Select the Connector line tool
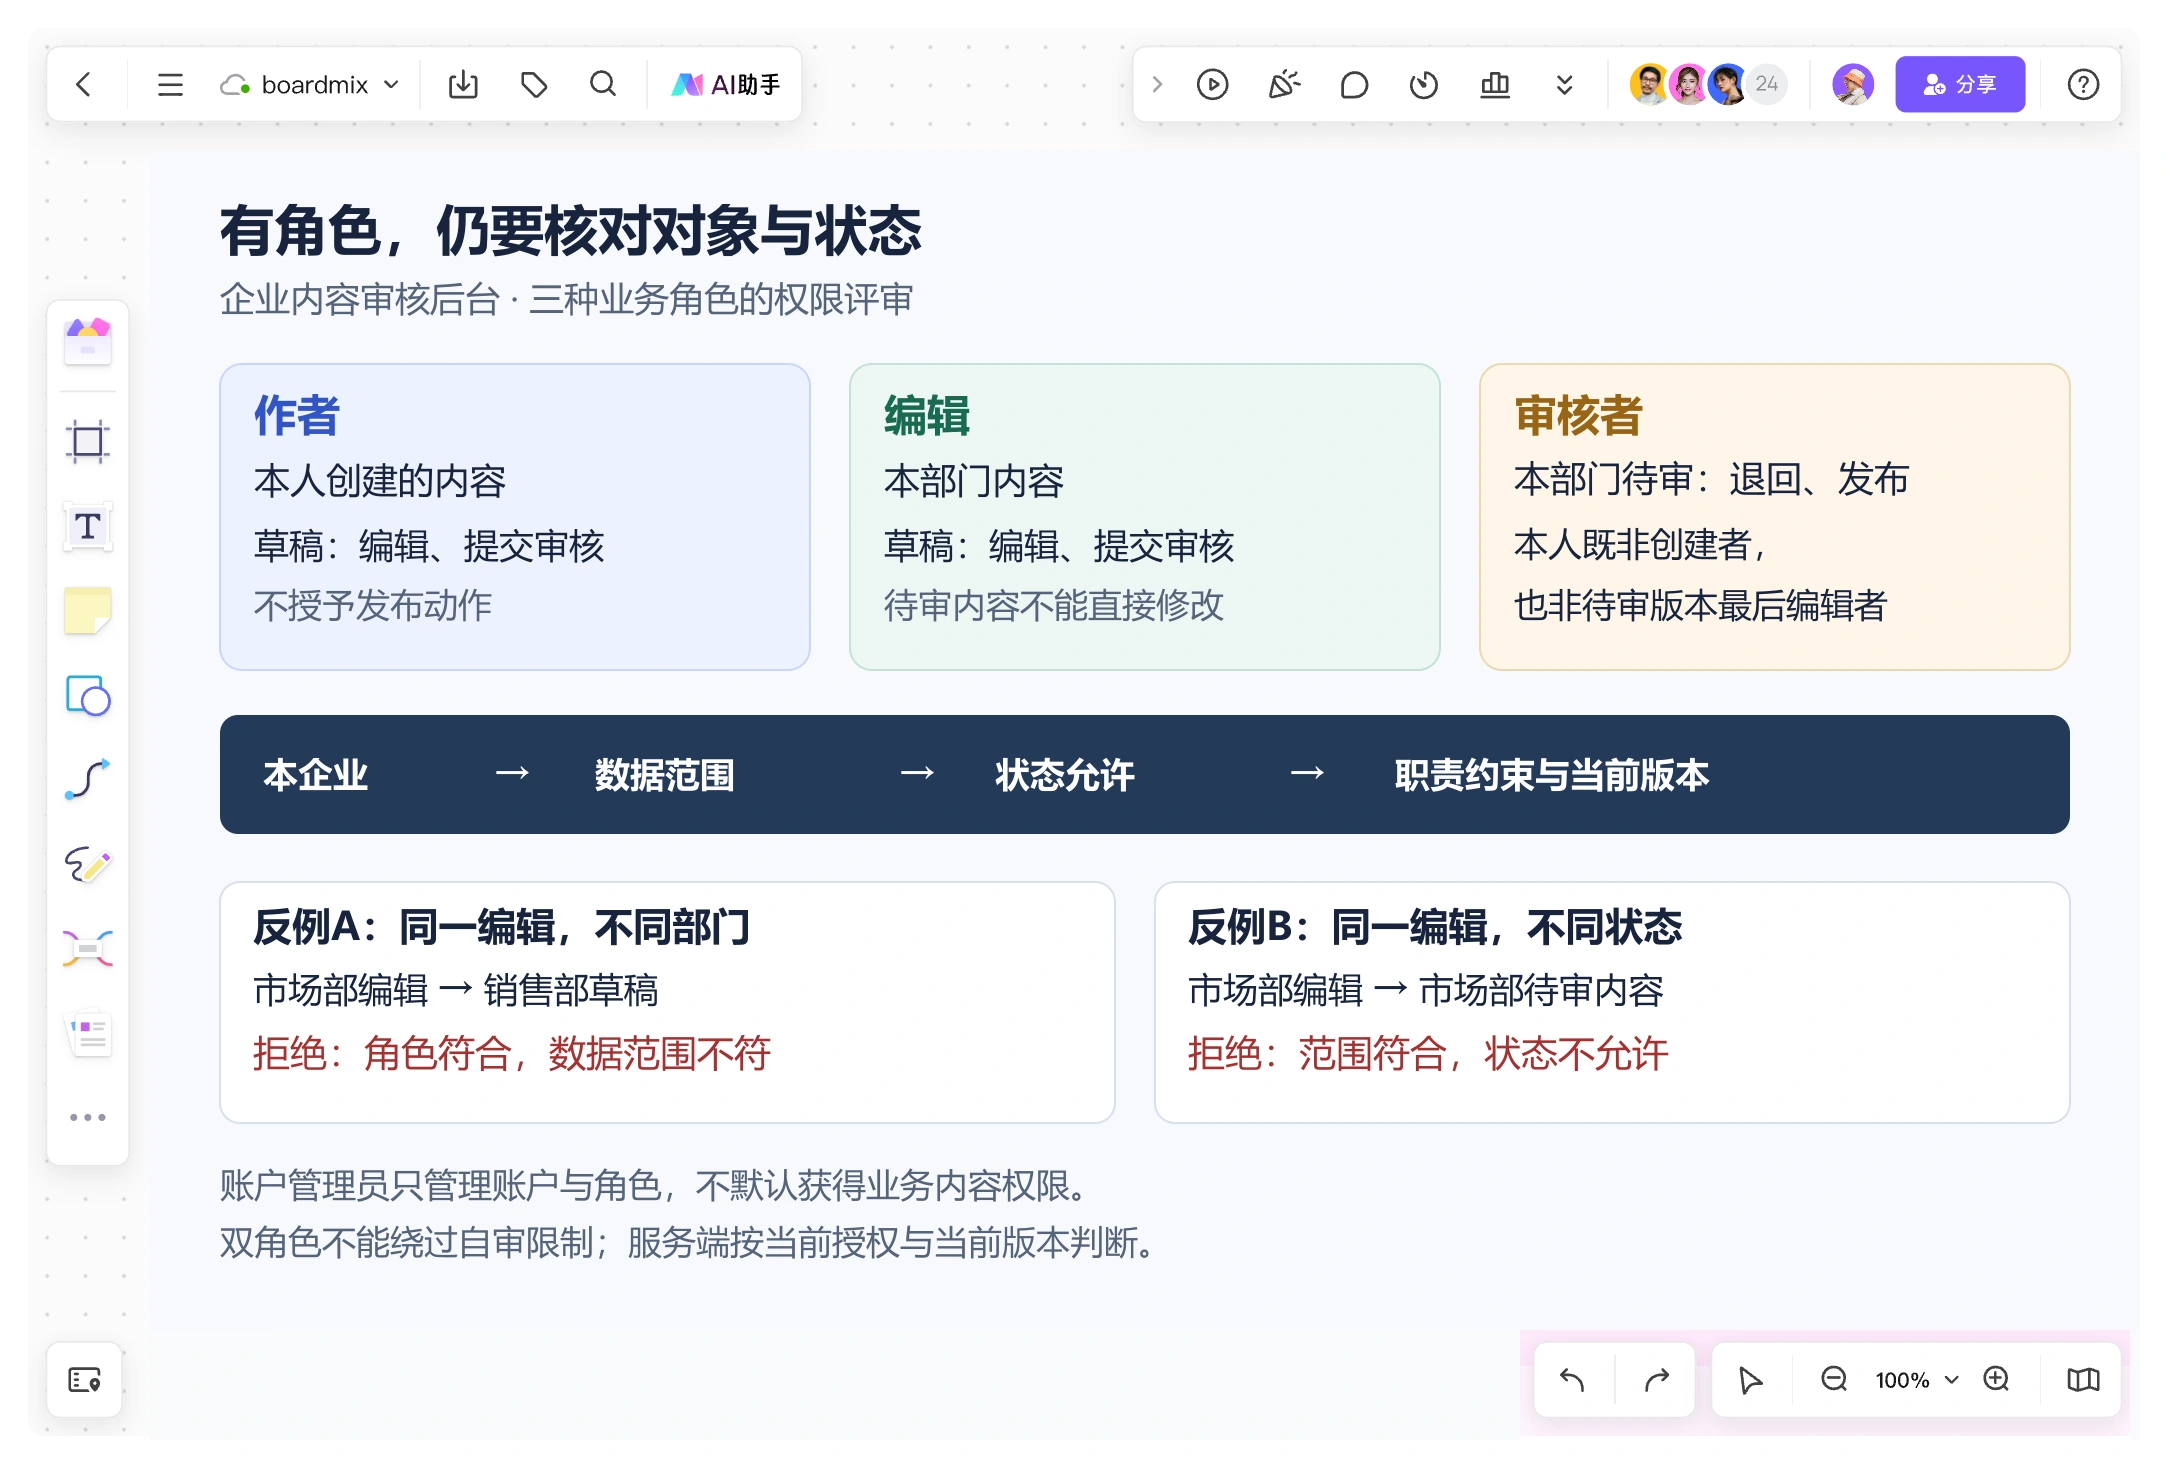 point(88,779)
